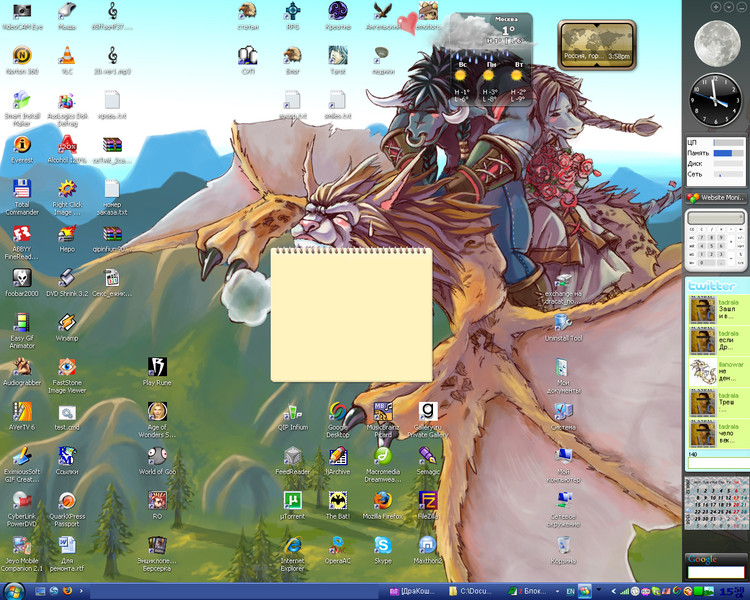Open the Uninstall Tool icon
Viewport: 750px width, 600px height.
pos(563,327)
